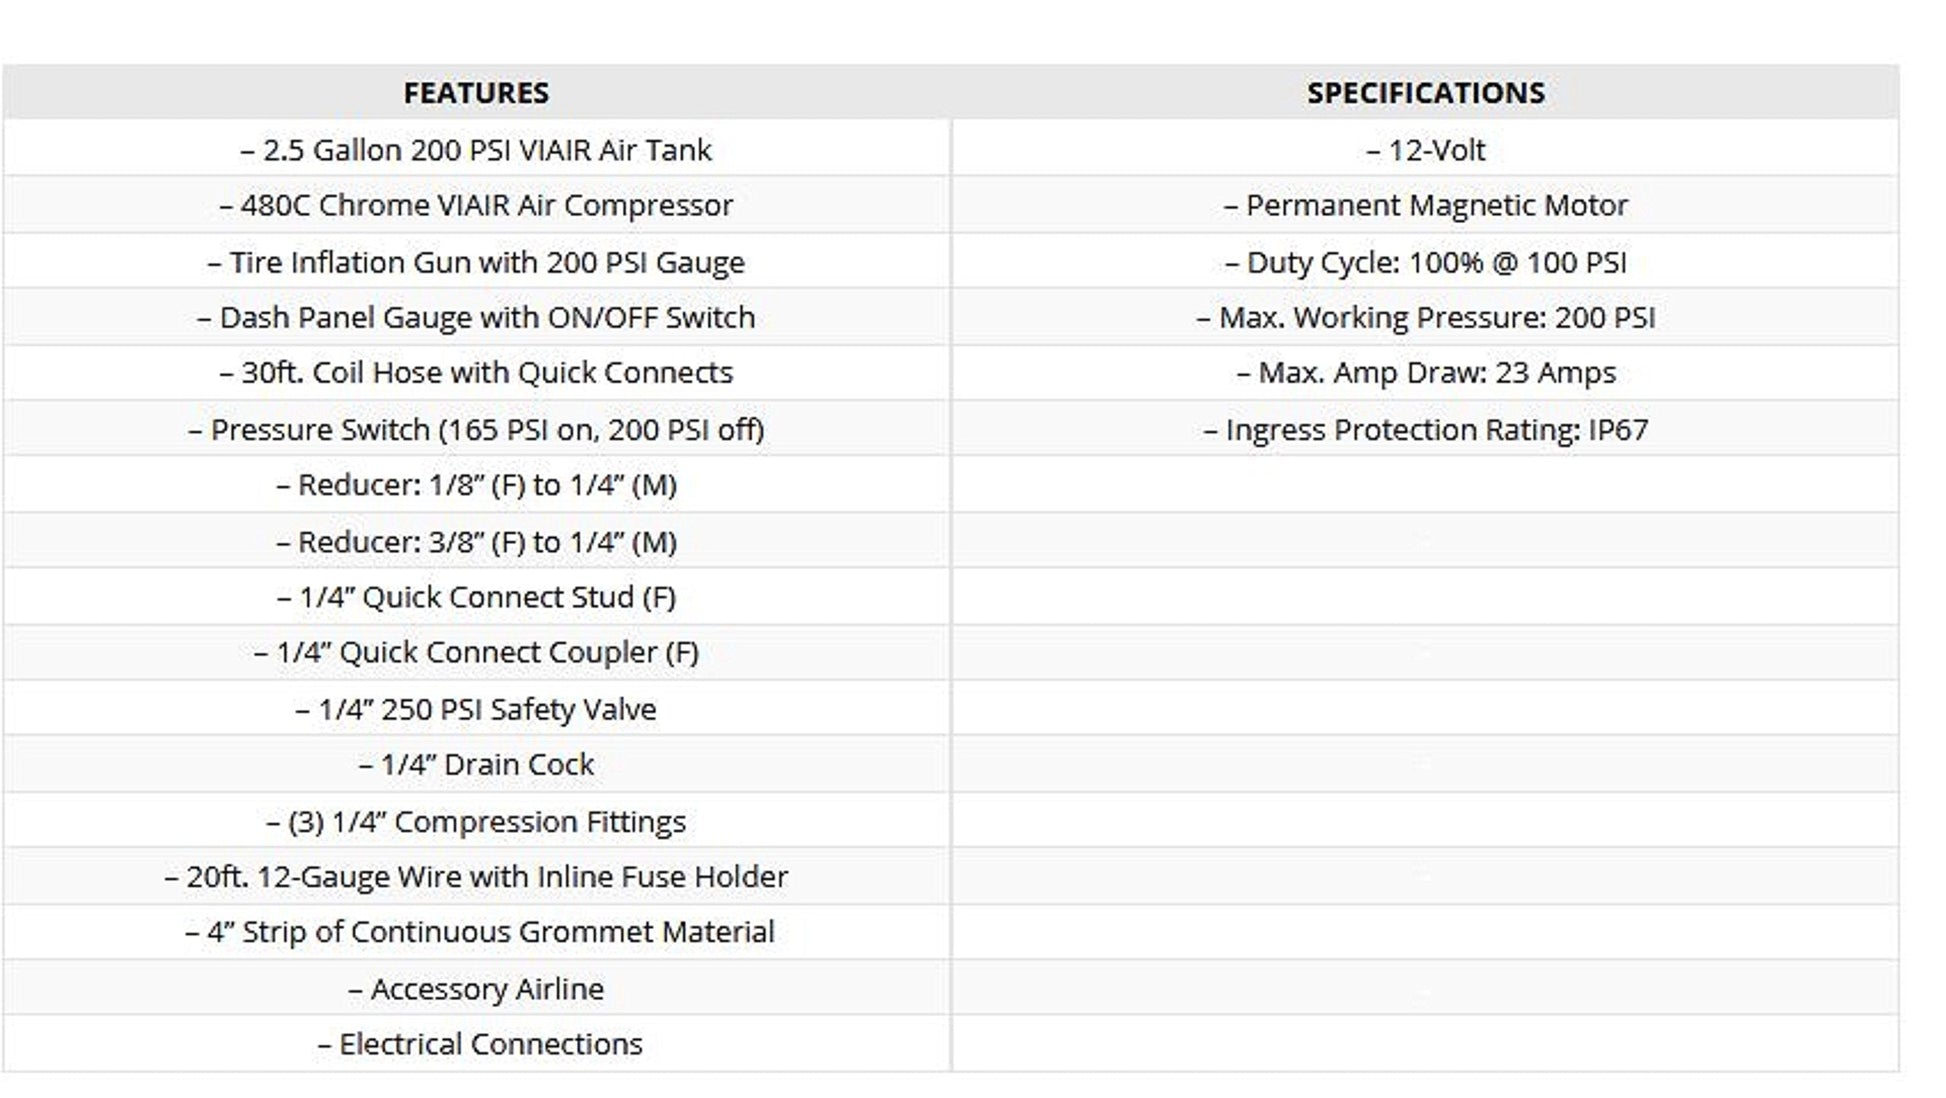
Task: Click the 30ft. Coil Hose entry
Action: click(x=476, y=372)
